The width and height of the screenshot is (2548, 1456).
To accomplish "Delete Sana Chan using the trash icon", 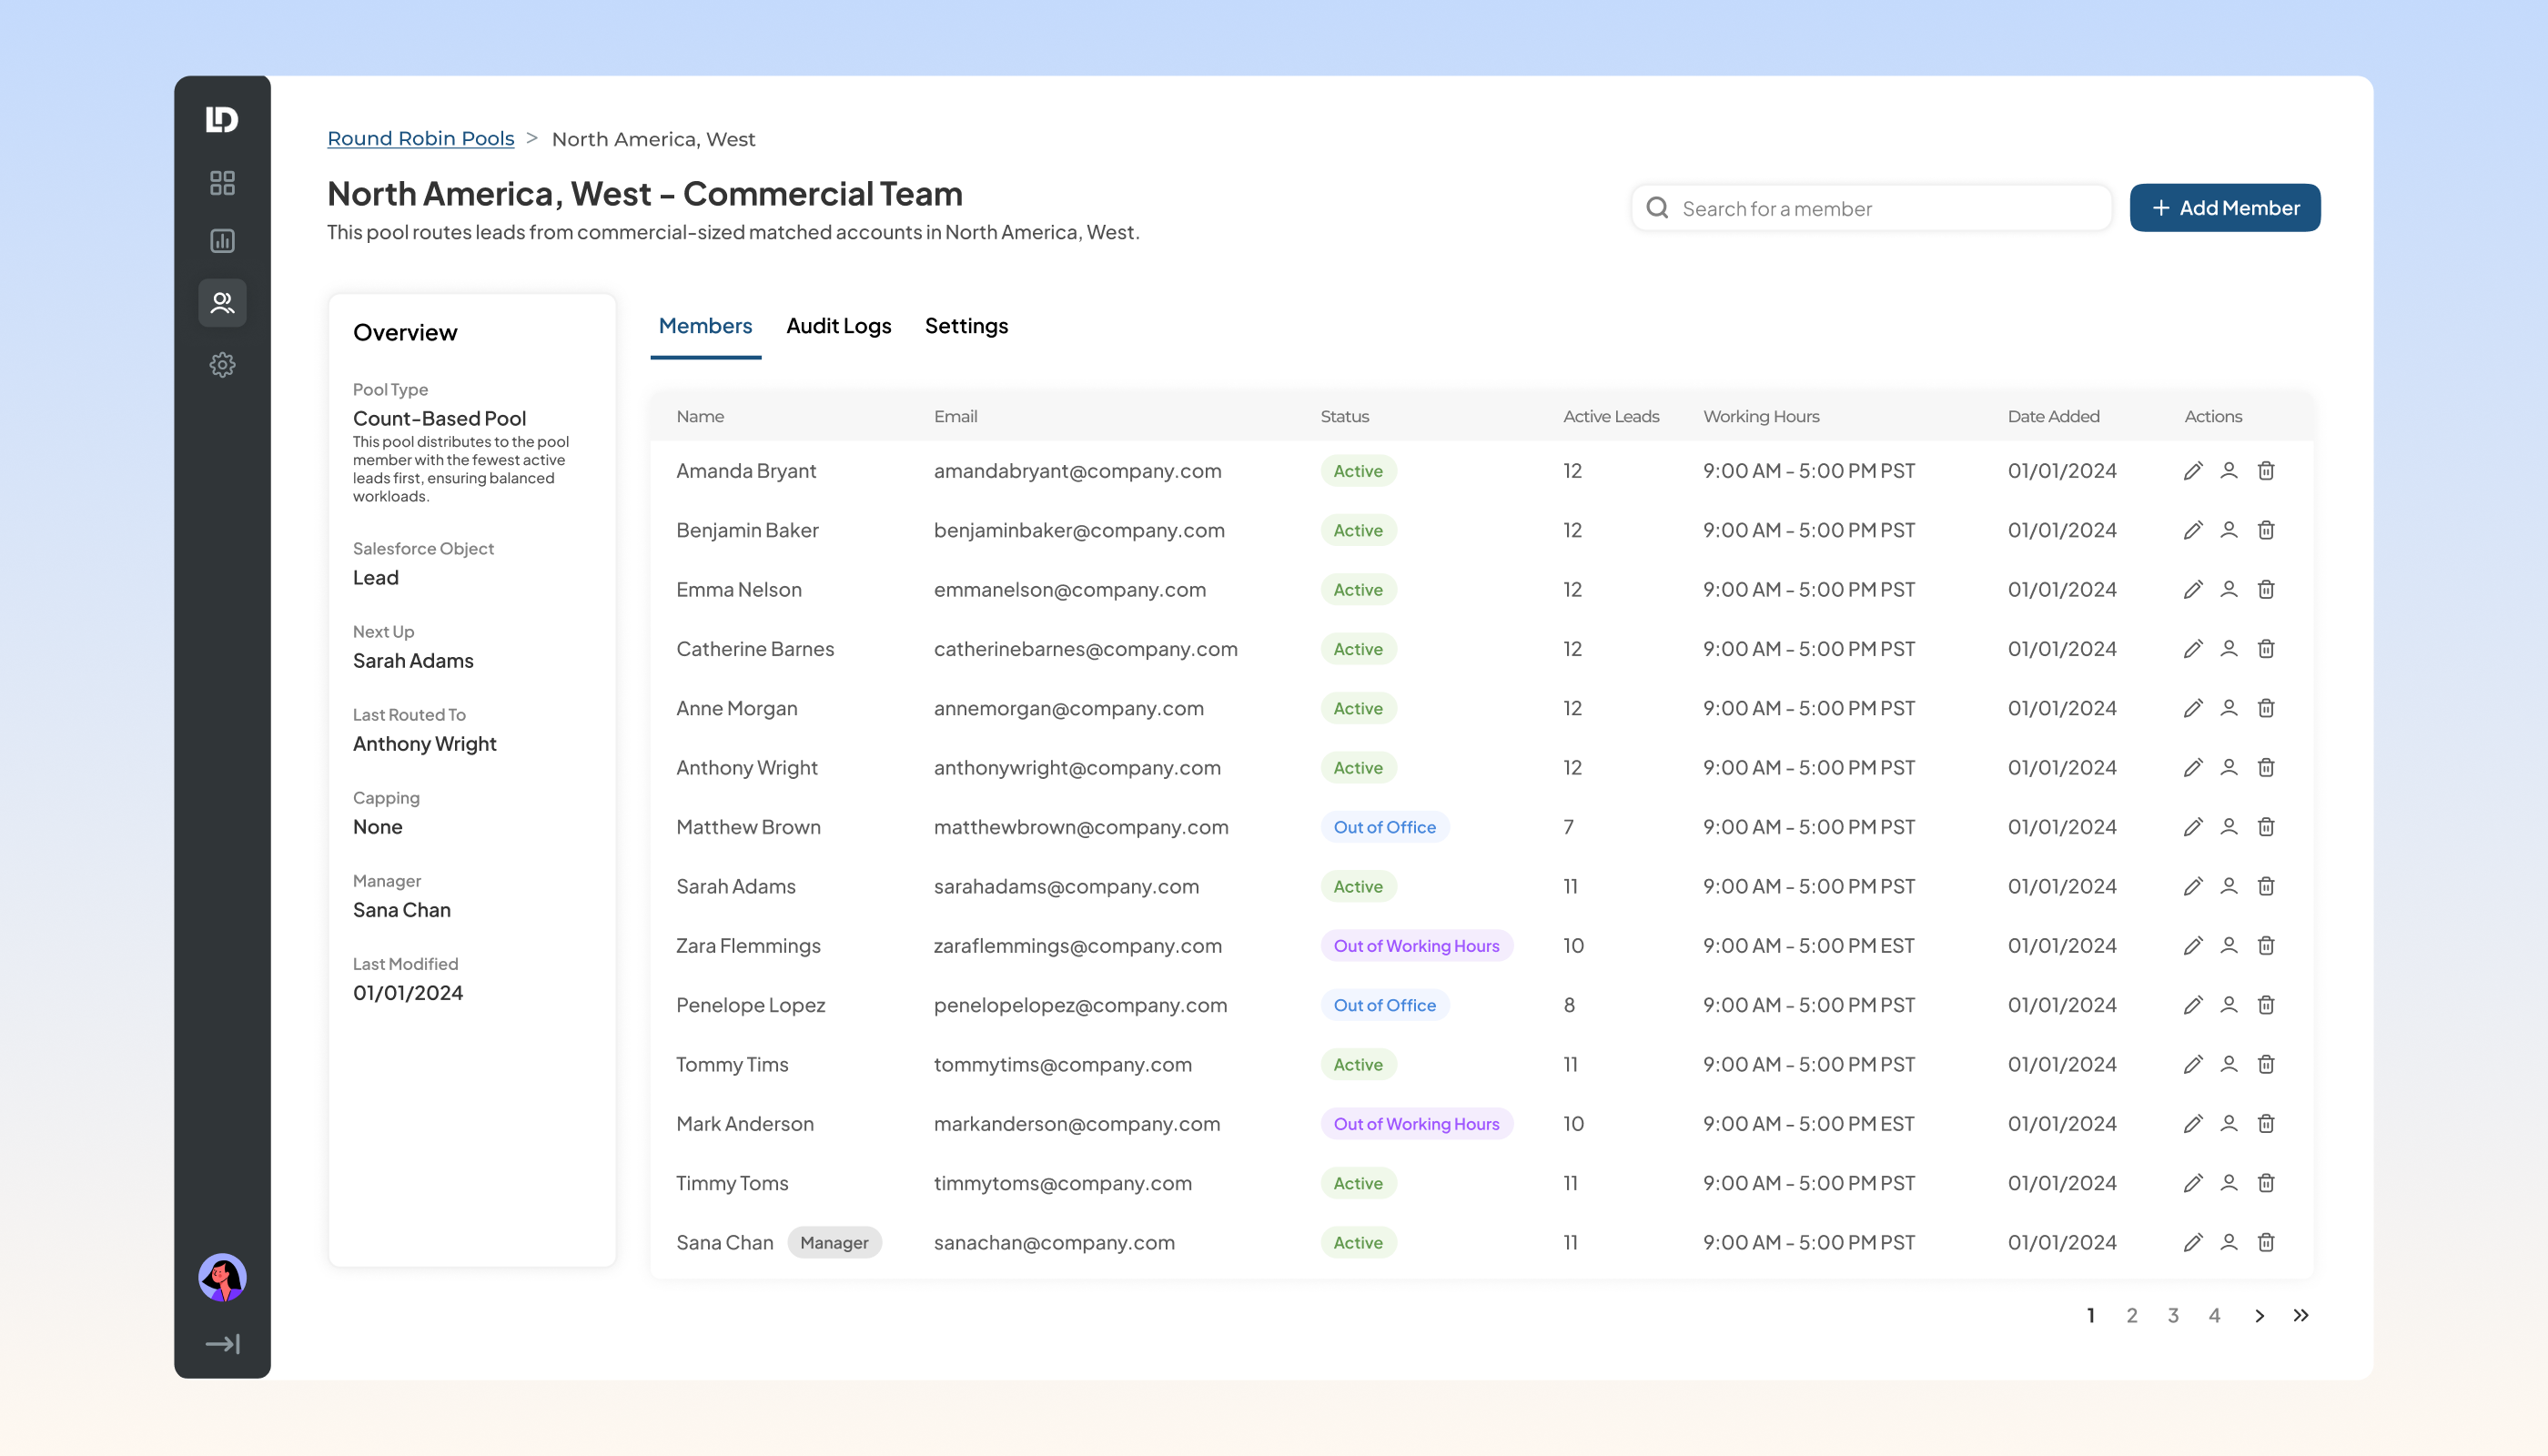I will [2266, 1242].
